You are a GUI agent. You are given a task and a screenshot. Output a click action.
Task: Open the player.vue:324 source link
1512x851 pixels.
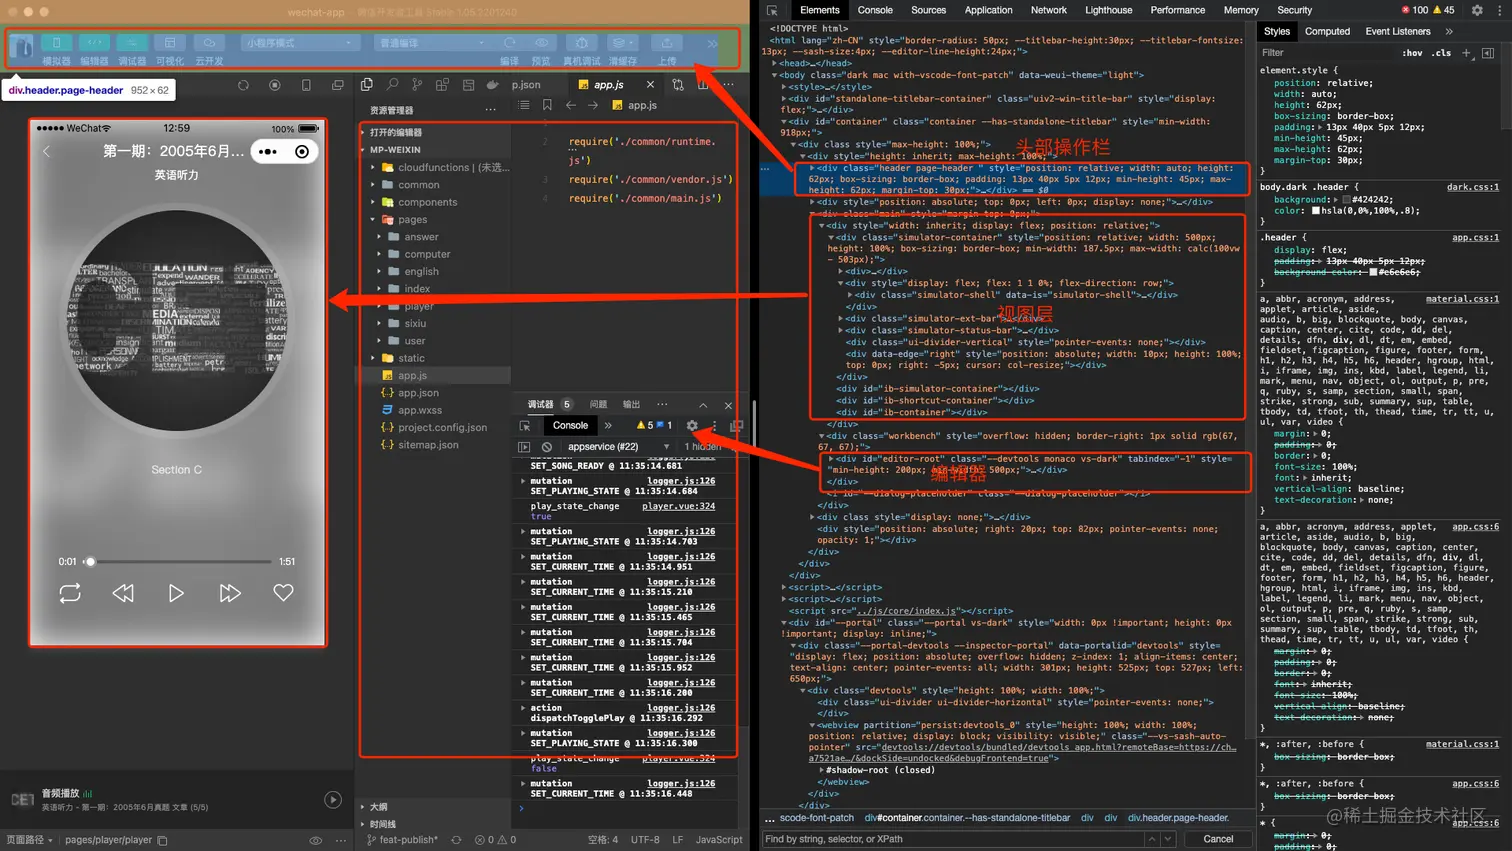678,506
